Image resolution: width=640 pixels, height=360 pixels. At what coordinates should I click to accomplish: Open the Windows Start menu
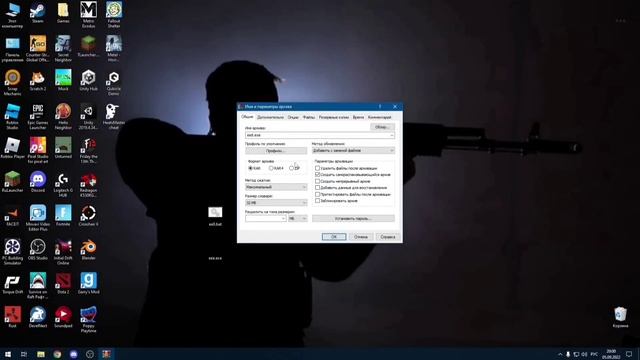(8, 354)
